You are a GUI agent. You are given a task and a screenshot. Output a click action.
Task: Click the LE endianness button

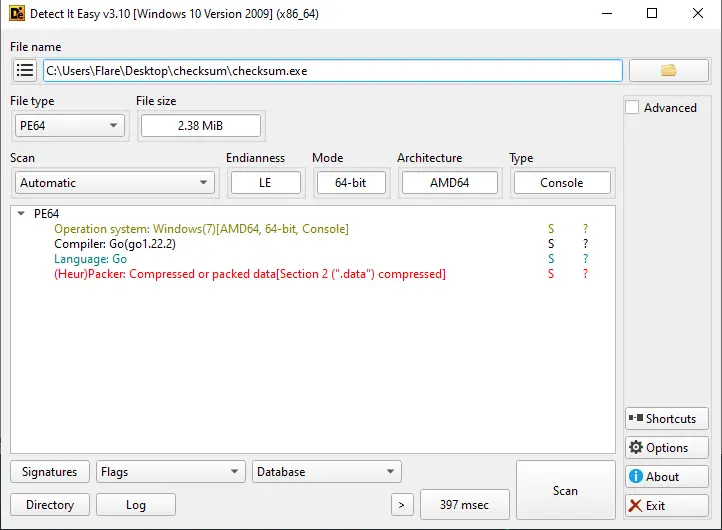tap(266, 183)
